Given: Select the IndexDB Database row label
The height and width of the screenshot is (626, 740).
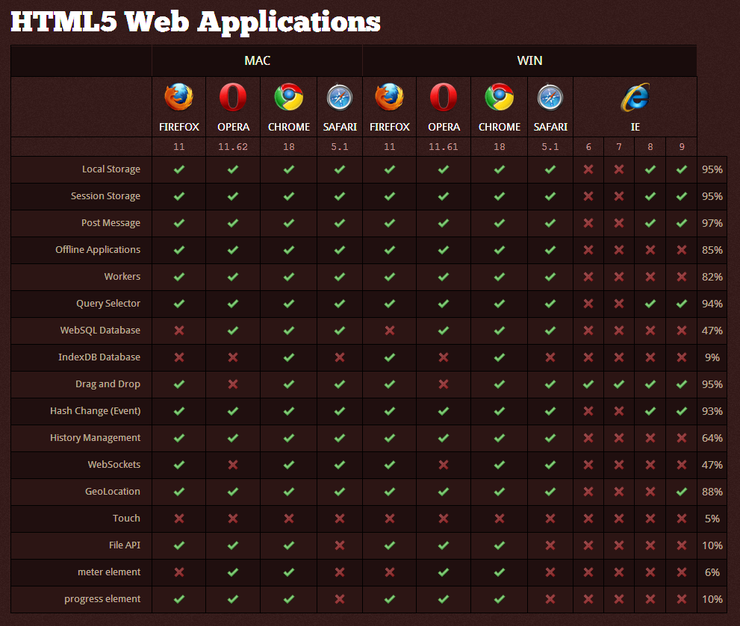Looking at the screenshot, I should coord(99,357).
